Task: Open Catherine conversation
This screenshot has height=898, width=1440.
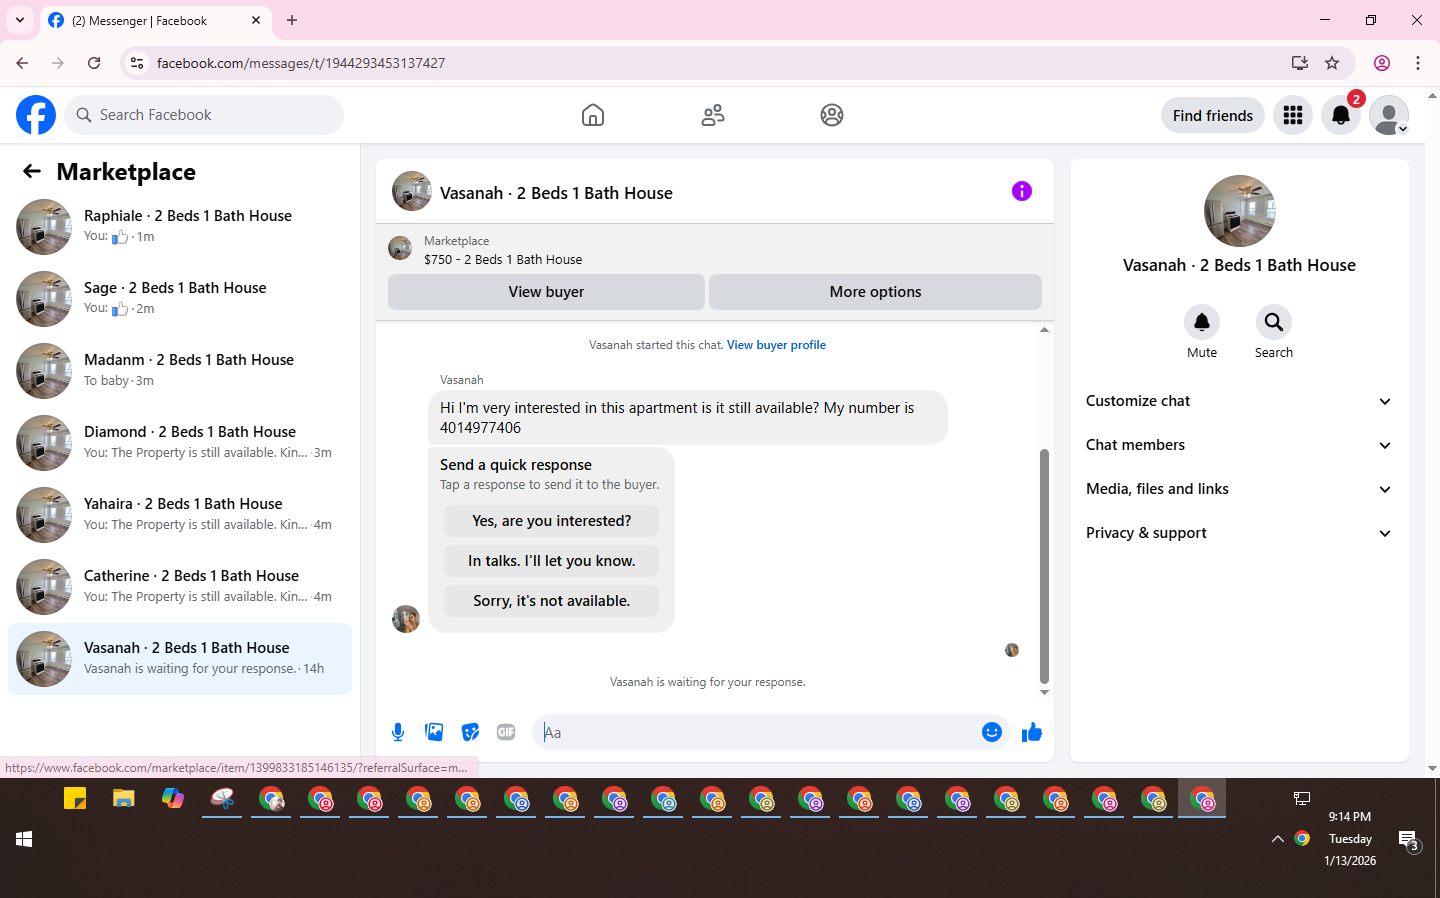Action: 180,587
